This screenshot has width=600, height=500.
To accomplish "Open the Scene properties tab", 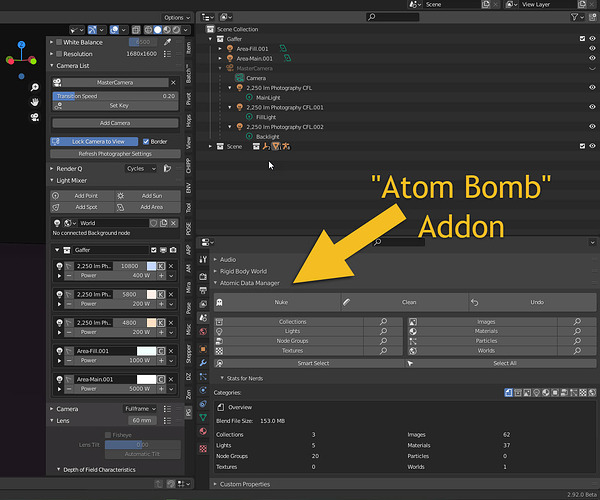I will pos(203,318).
